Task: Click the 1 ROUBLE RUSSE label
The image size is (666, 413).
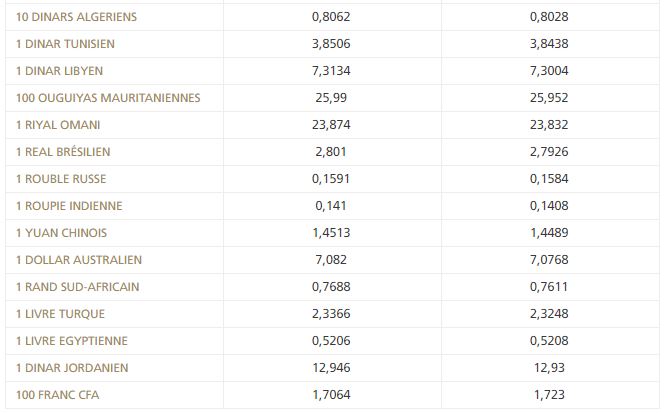Action: click(61, 179)
